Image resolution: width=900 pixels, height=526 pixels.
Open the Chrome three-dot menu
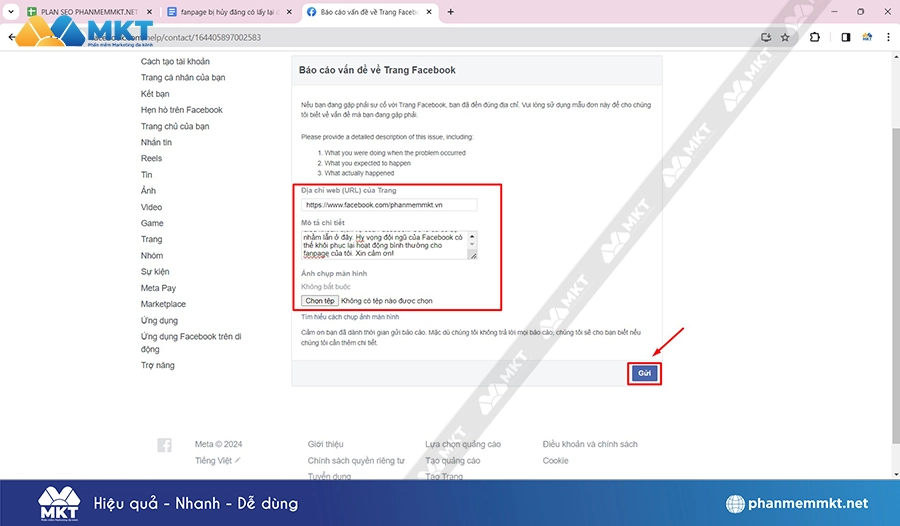889,37
